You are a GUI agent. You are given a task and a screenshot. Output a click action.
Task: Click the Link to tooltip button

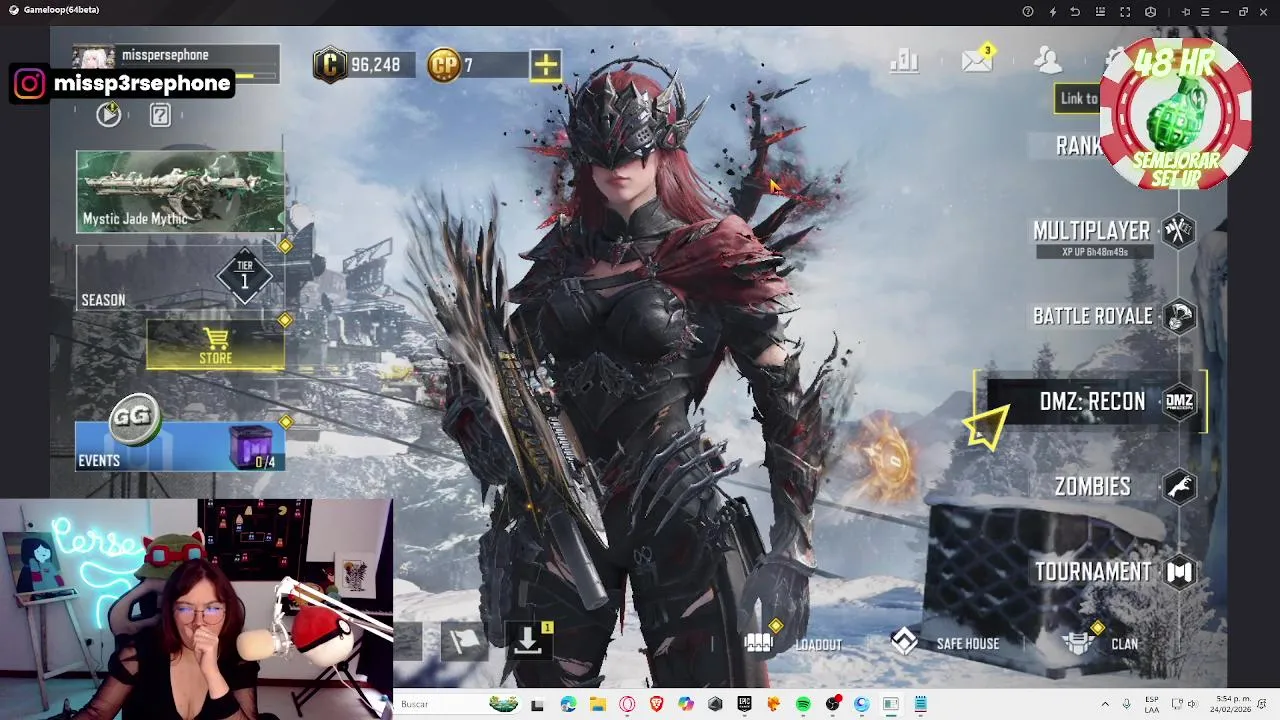[x=1078, y=98]
